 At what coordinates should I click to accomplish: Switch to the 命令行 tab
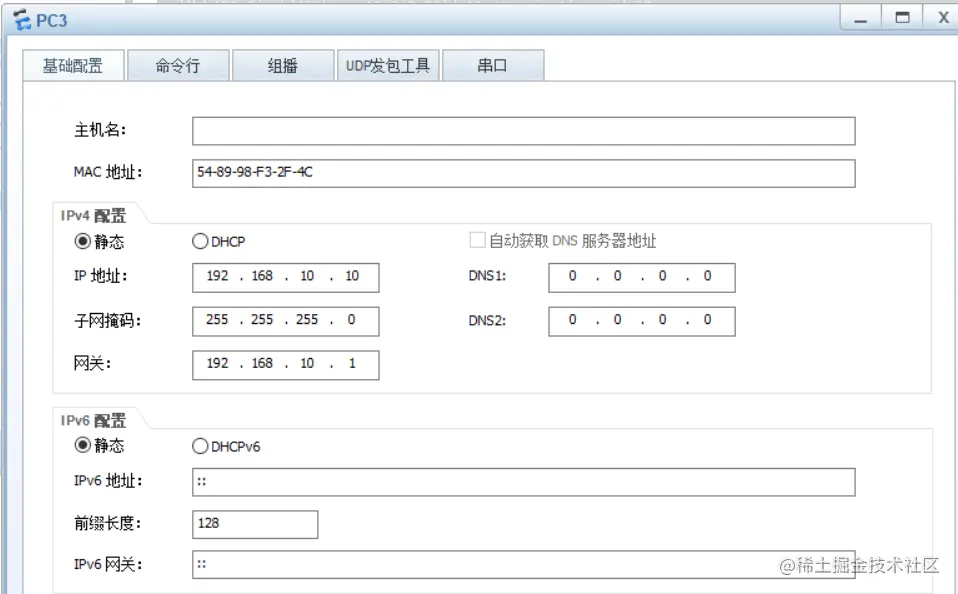pos(178,64)
